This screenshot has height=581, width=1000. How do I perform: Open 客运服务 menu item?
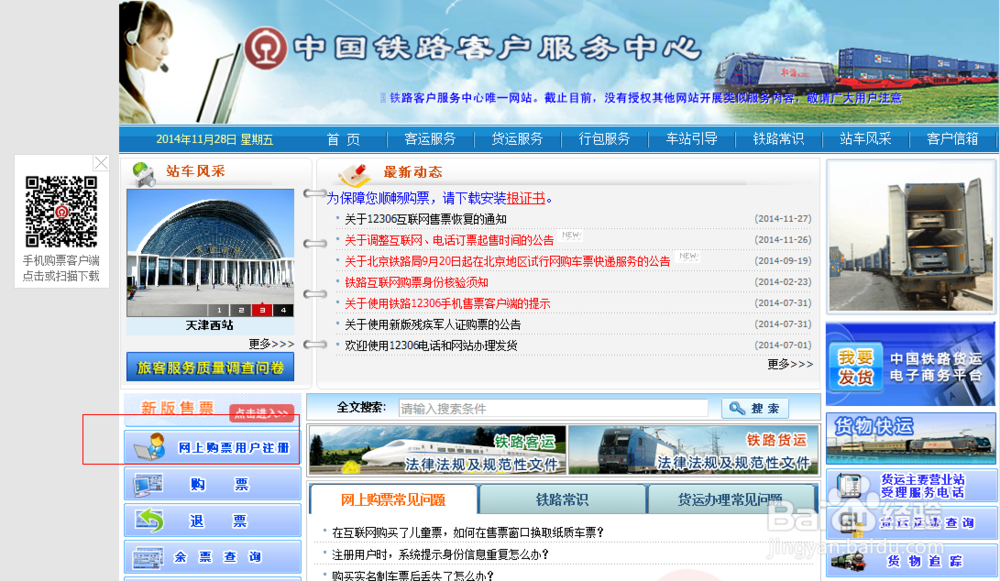click(430, 139)
